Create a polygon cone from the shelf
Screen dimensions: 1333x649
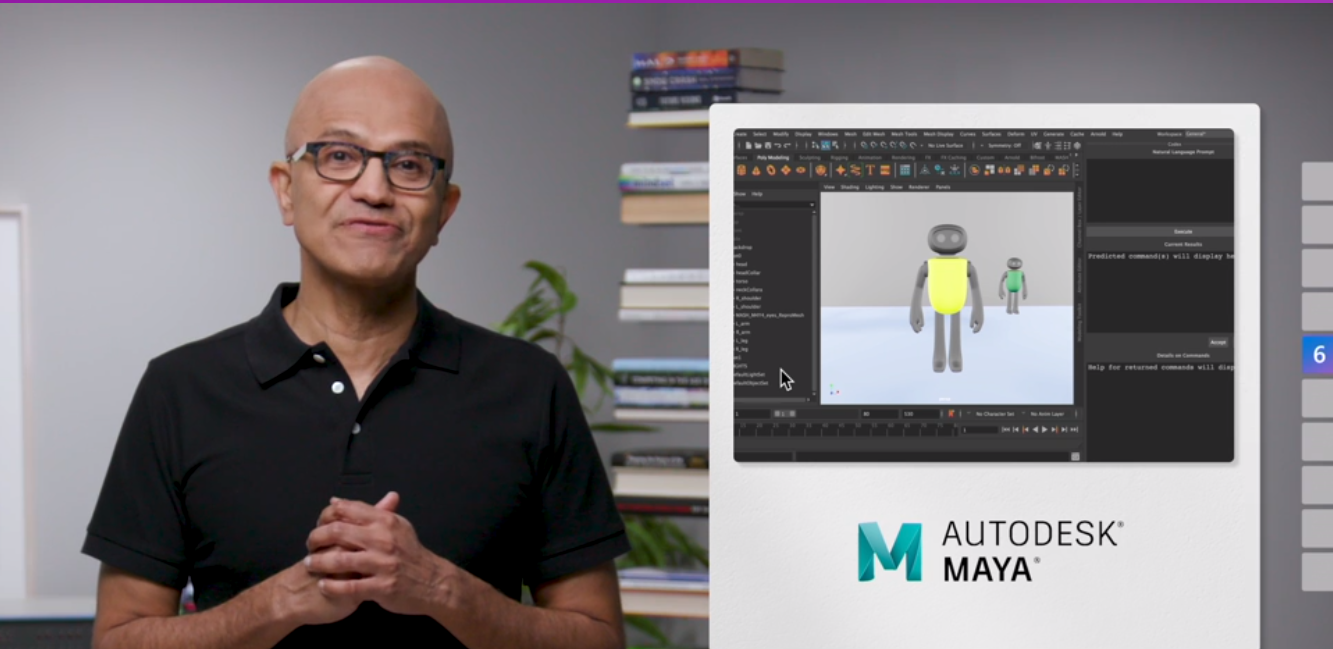click(757, 170)
